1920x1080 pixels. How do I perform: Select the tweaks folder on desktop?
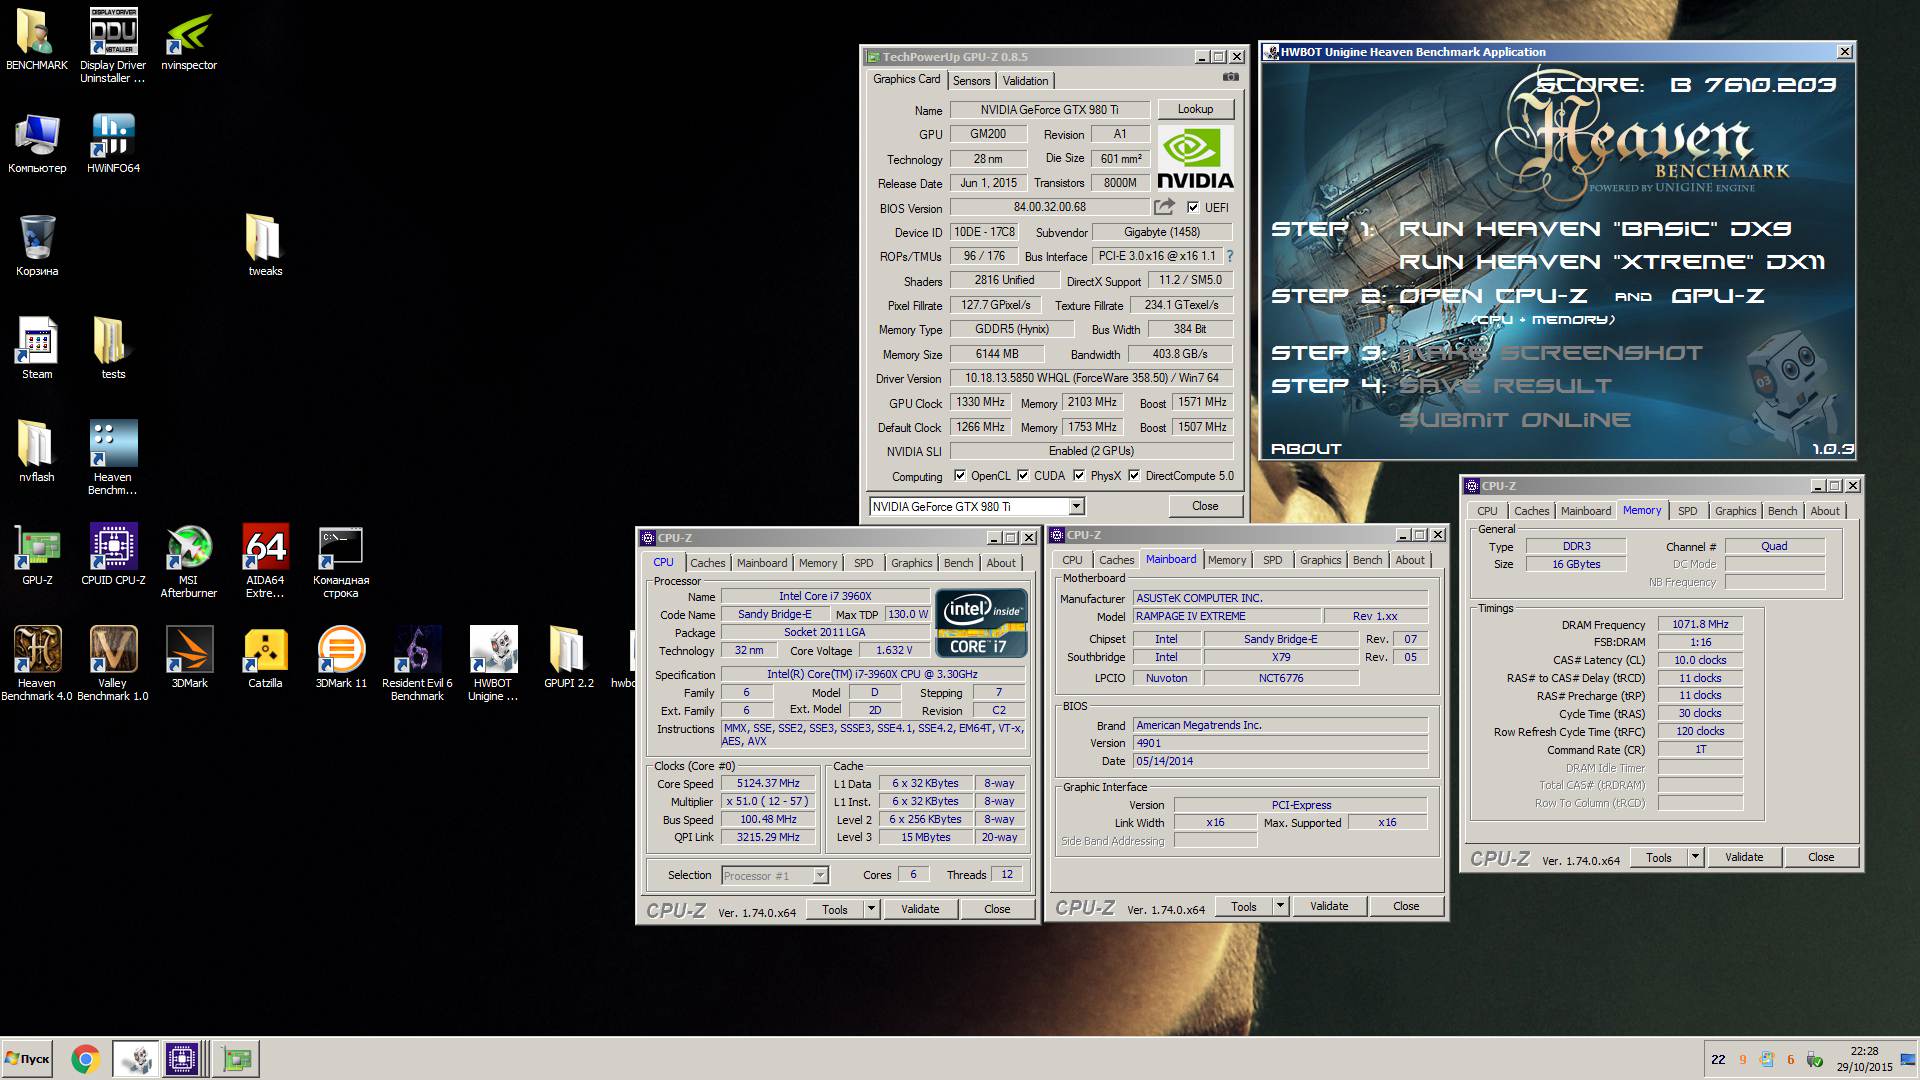265,246
